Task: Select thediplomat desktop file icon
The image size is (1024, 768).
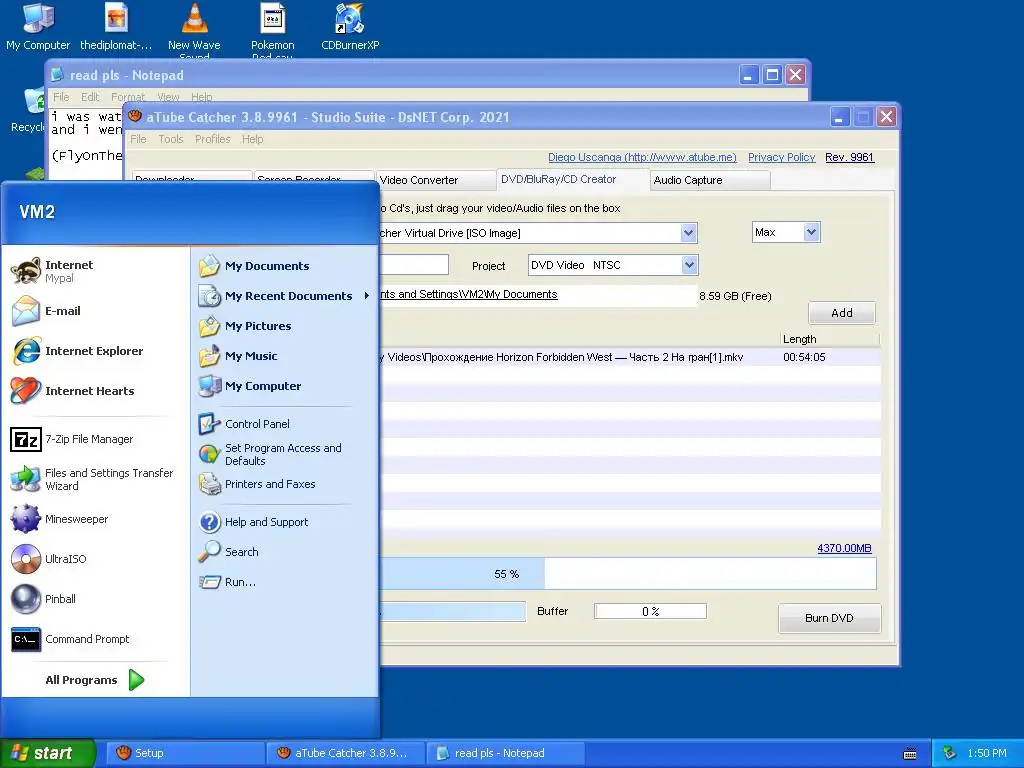Action: tap(116, 27)
